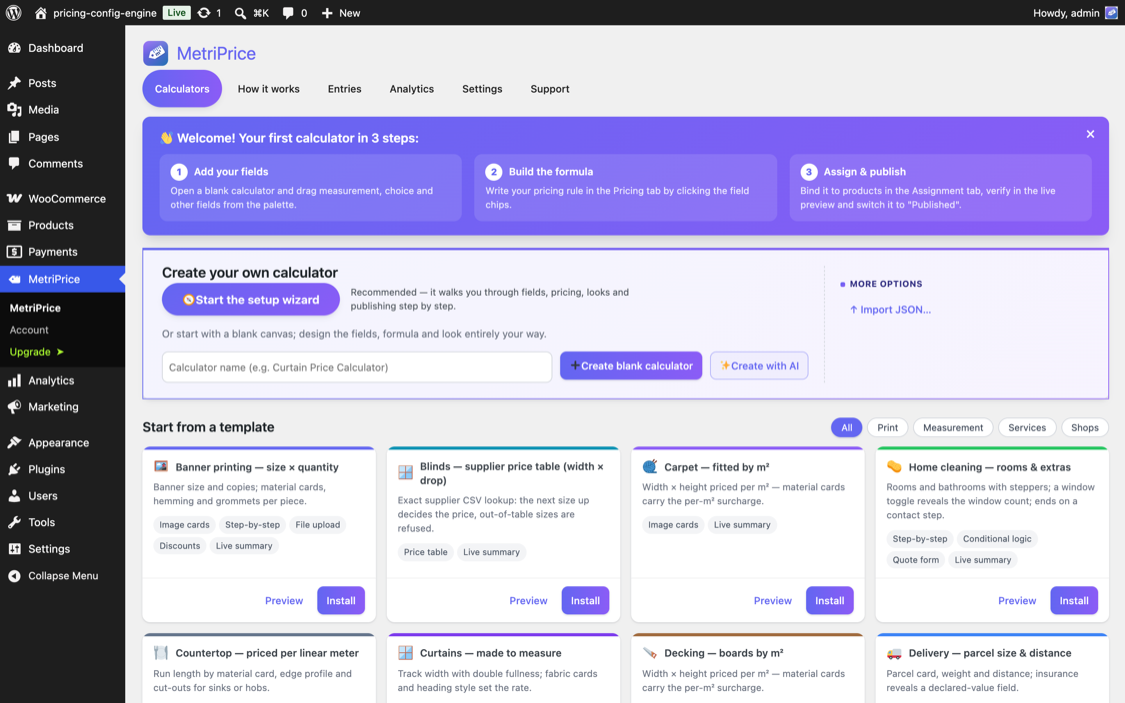Viewport: 1125px width, 703px height.
Task: Filter templates by Measurement
Action: coord(953,428)
